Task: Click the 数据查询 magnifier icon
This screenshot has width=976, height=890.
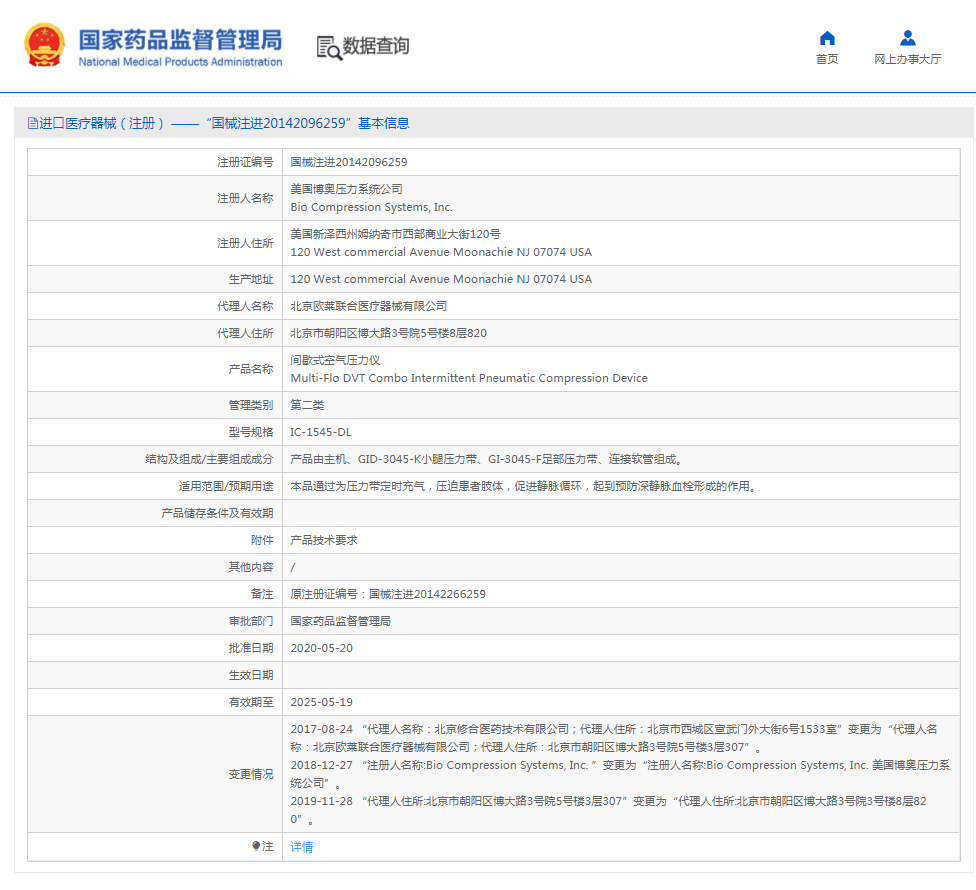Action: 329,47
